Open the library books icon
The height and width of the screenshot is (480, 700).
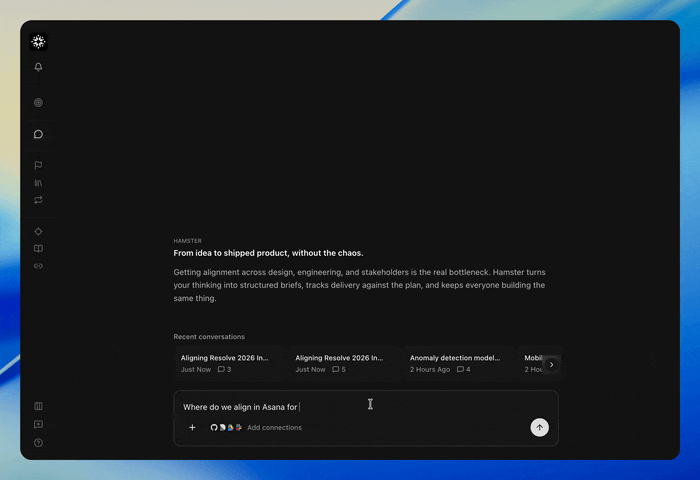coord(38,183)
